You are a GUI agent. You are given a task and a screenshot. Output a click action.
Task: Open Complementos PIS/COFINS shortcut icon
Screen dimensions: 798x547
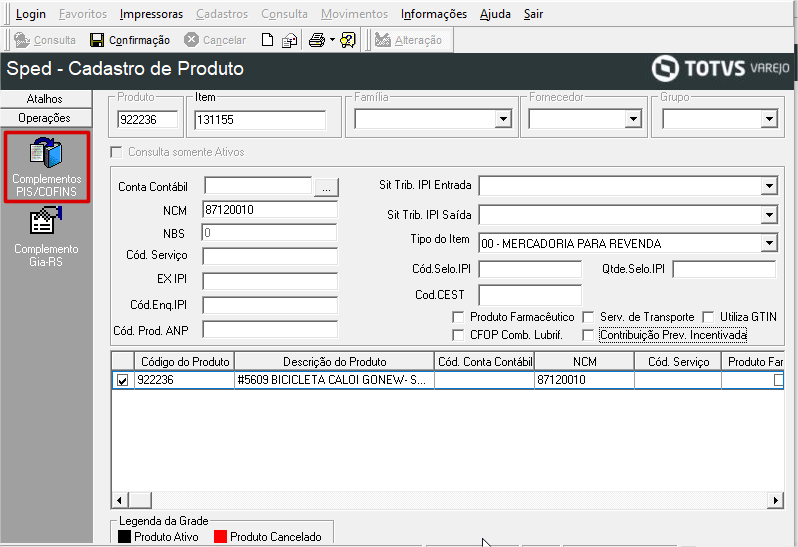pos(46,153)
